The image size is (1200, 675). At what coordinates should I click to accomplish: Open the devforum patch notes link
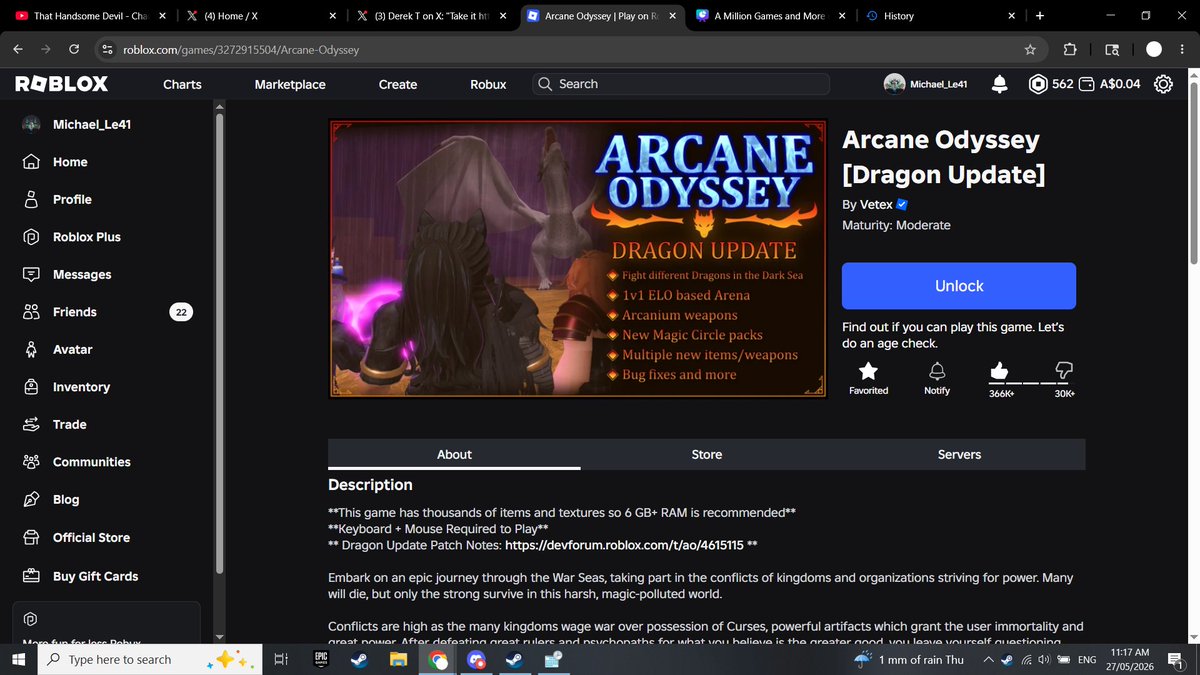624,546
